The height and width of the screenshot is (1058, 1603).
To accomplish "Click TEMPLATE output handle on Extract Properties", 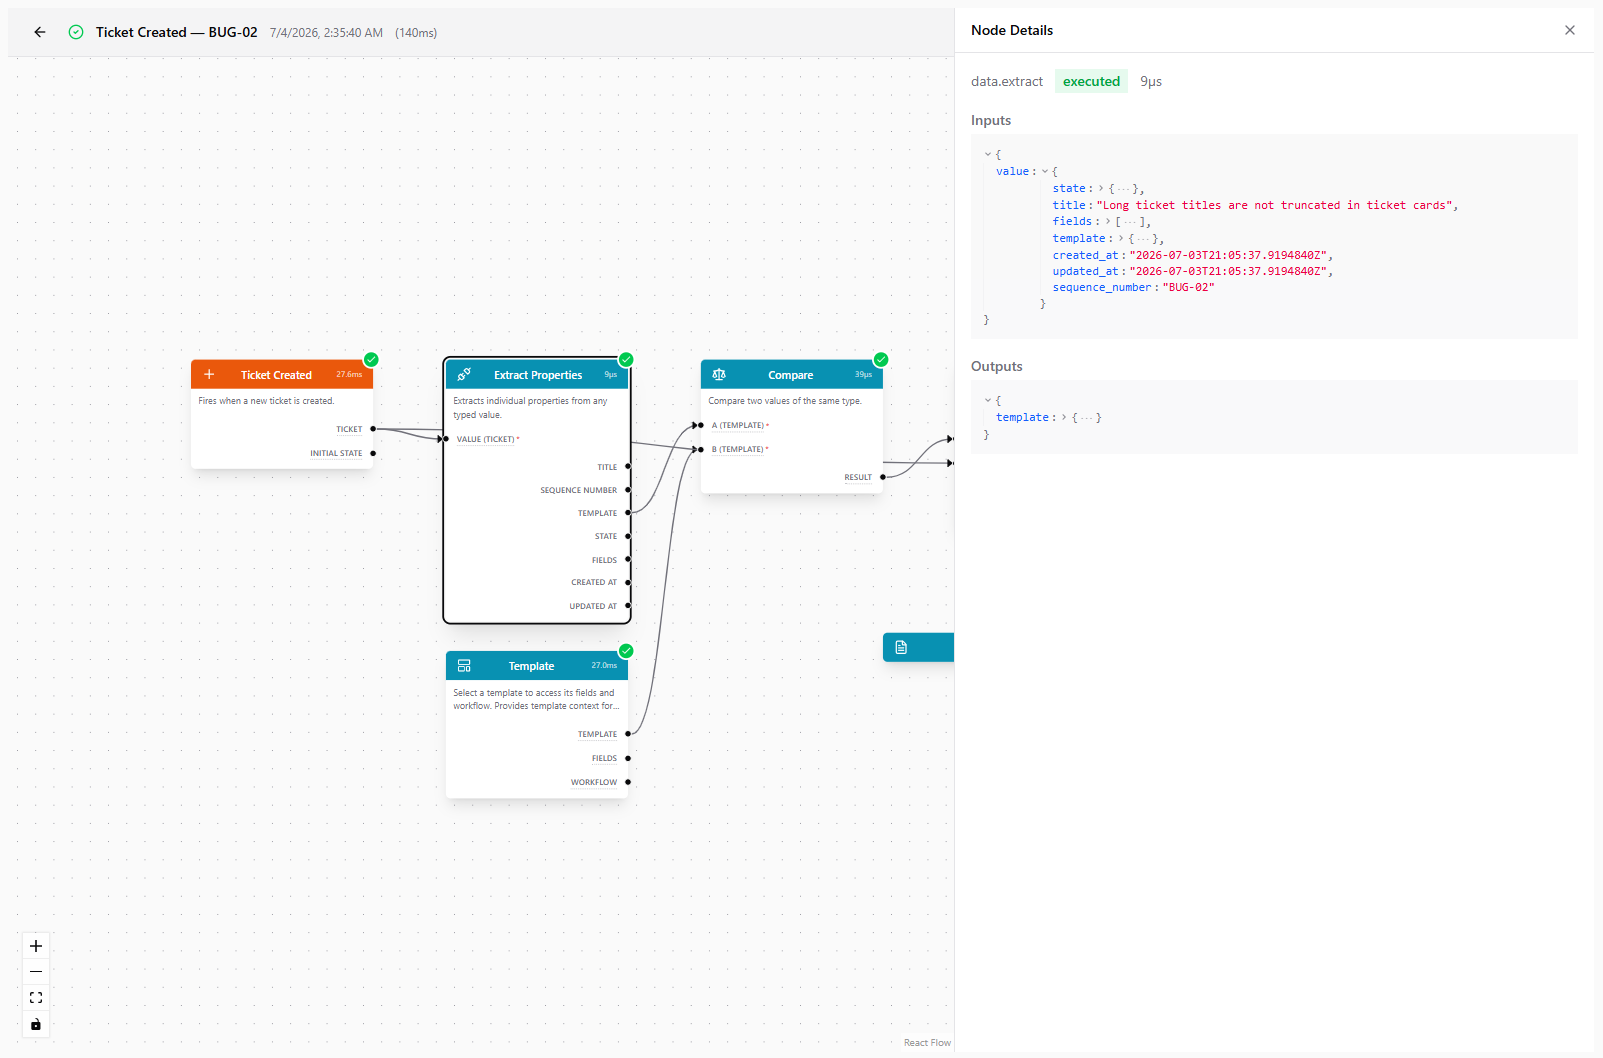I will pos(628,513).
